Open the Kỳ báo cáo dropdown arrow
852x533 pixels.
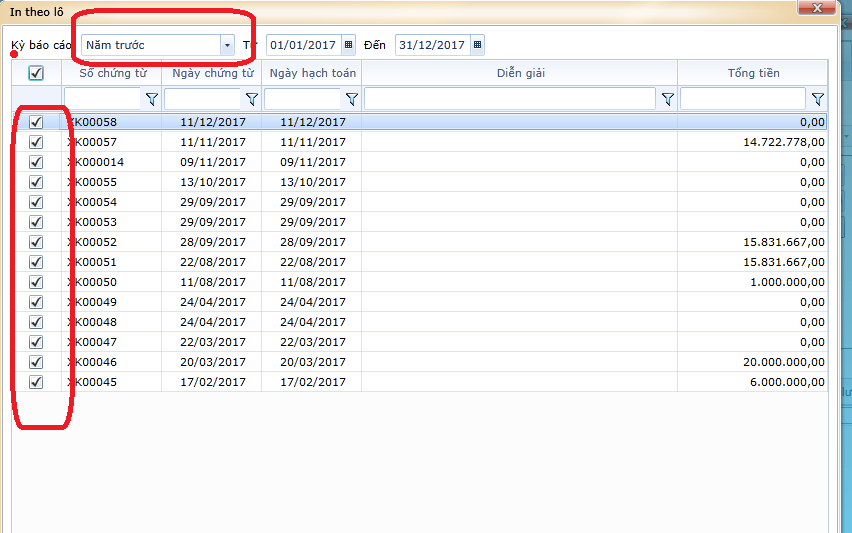coord(227,45)
